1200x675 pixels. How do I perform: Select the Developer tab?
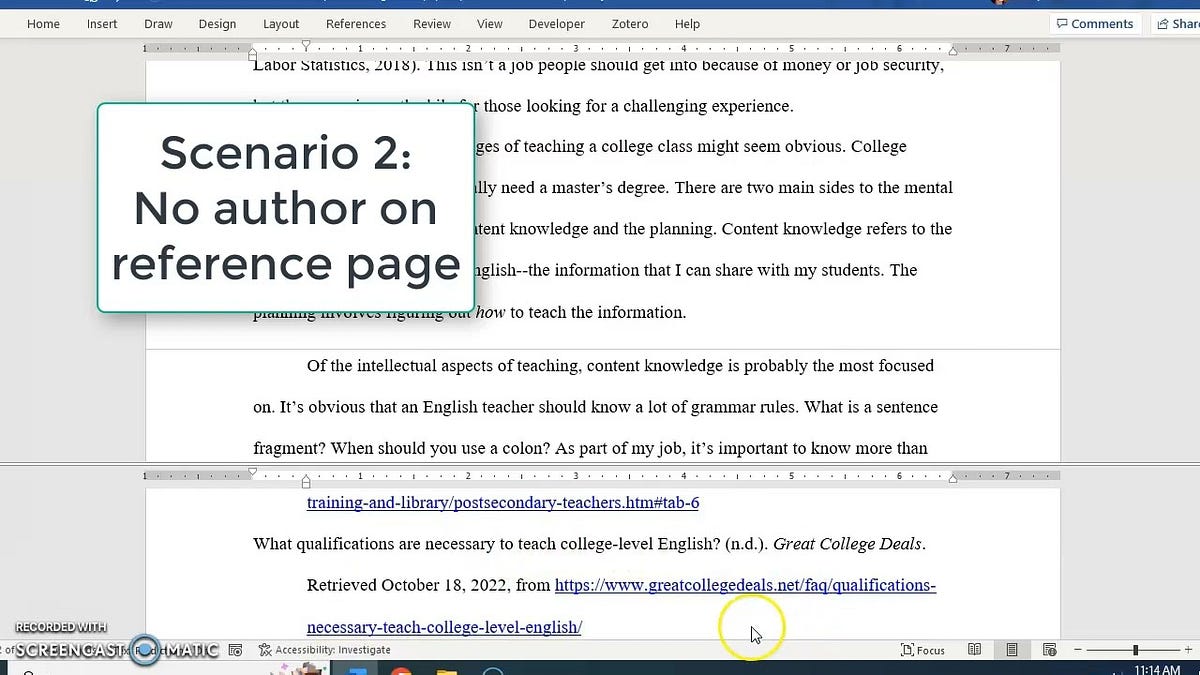click(x=556, y=23)
